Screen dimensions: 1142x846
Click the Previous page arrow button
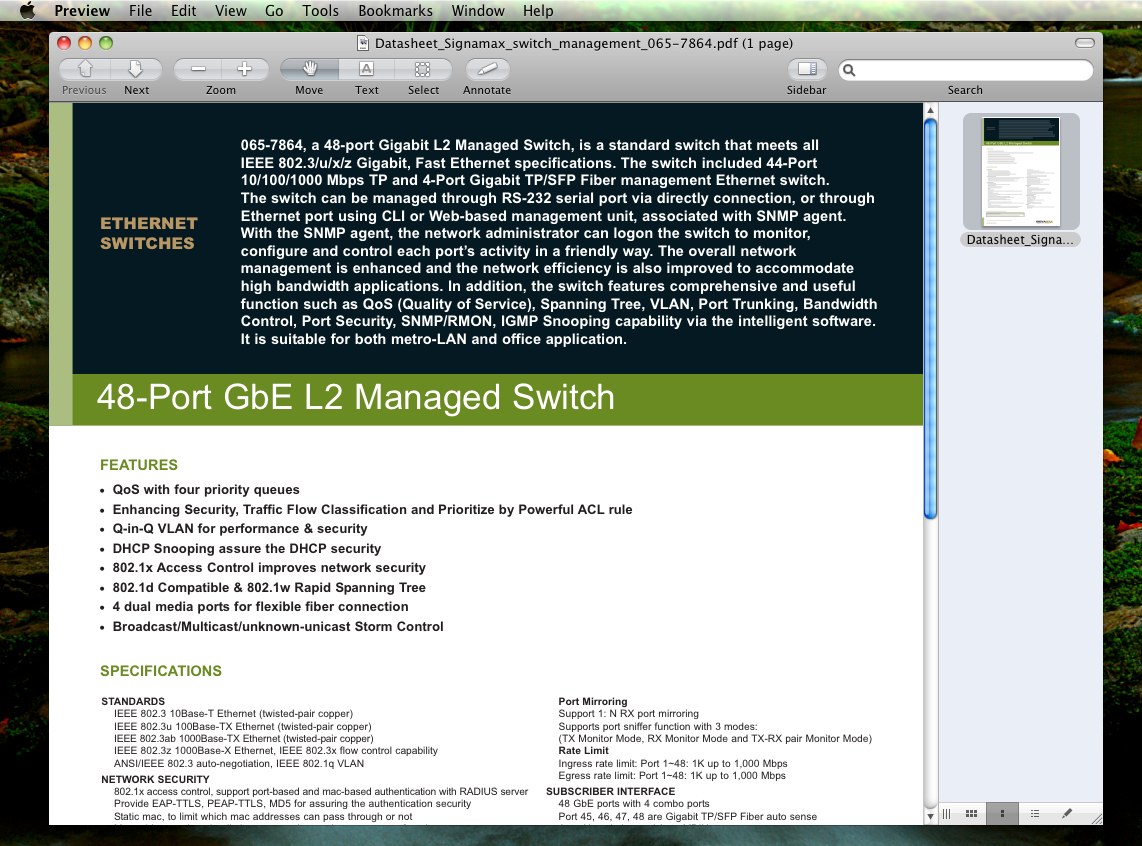[85, 69]
